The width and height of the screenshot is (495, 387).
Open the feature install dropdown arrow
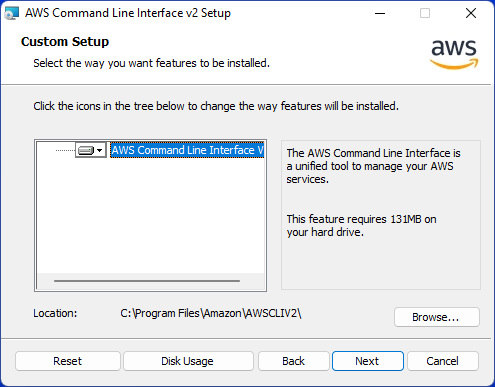click(x=100, y=151)
